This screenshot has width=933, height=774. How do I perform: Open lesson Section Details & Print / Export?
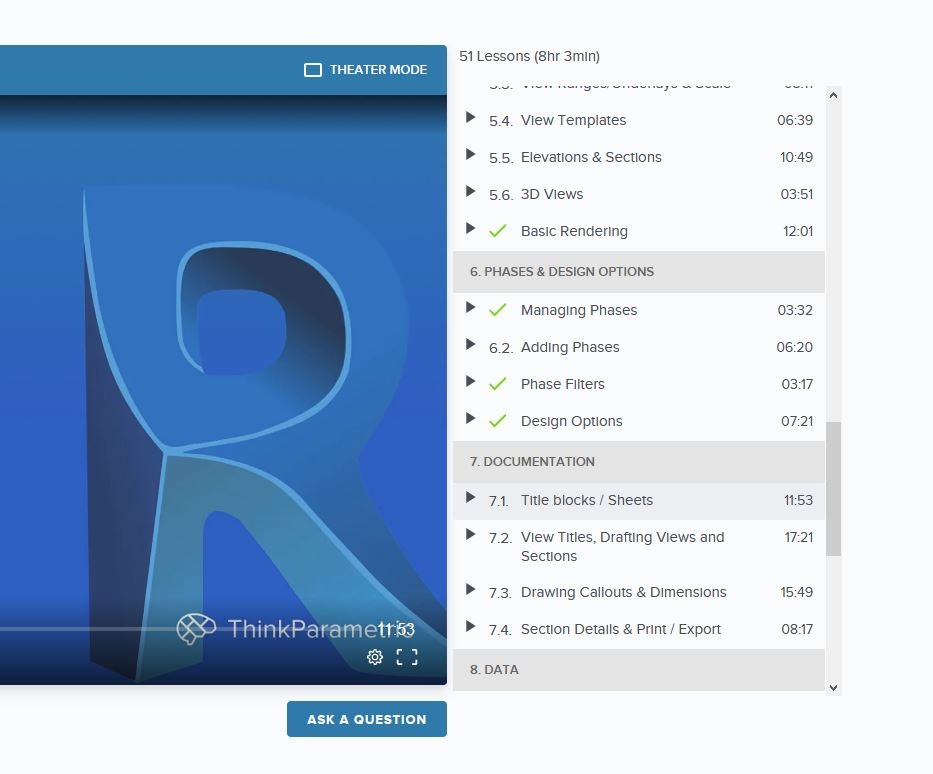[621, 629]
